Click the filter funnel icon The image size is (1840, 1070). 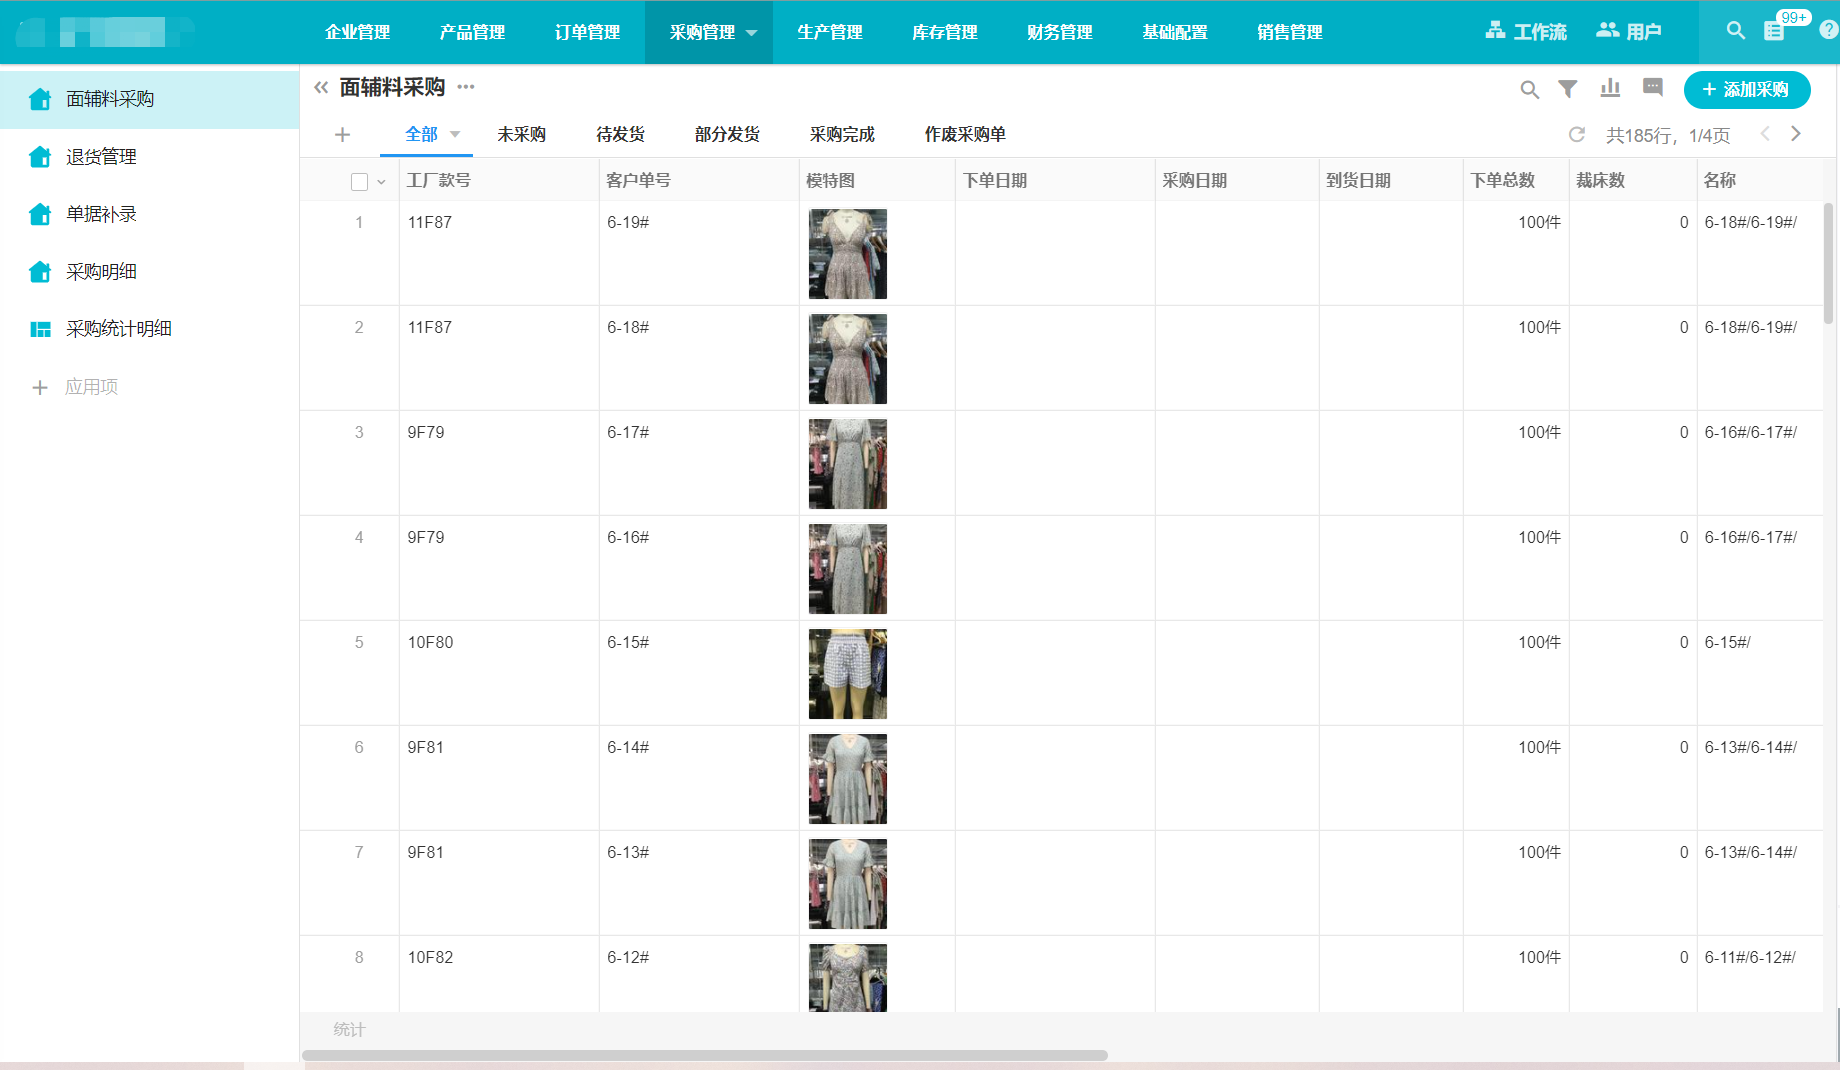[1568, 89]
